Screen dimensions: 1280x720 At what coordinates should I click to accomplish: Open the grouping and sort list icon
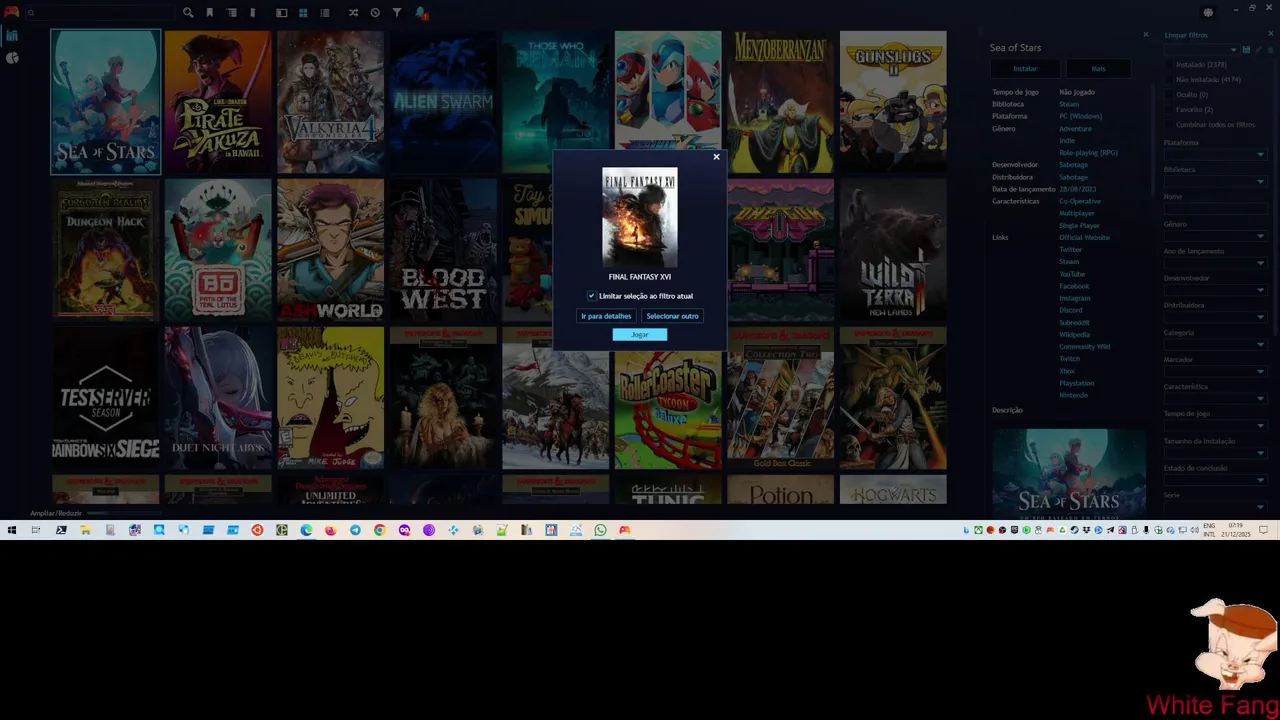(x=231, y=13)
